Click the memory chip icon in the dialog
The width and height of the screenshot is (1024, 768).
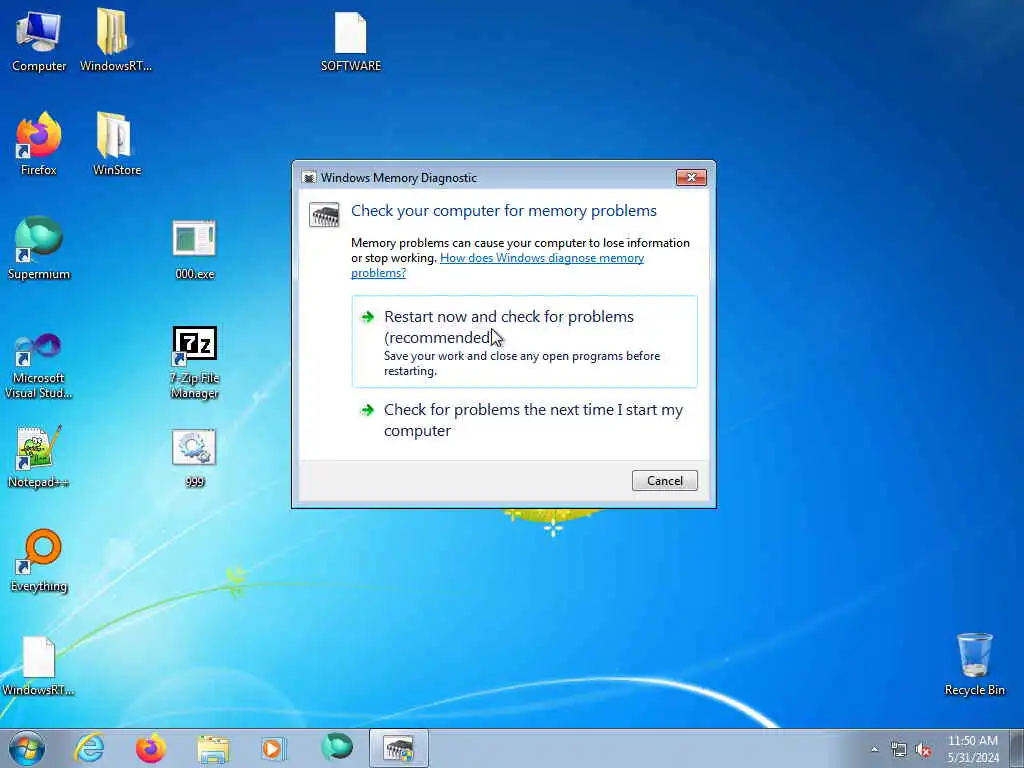click(x=325, y=215)
